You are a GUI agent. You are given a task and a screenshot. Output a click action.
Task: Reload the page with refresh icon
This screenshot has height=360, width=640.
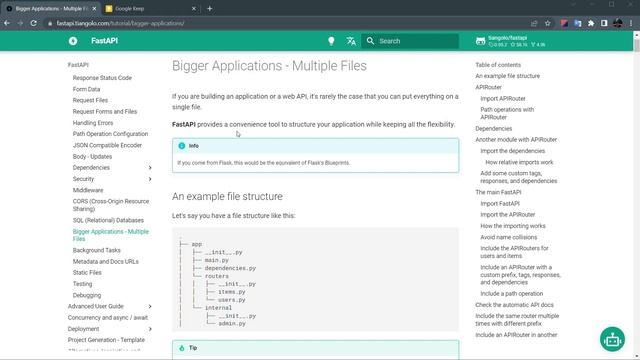[33, 23]
